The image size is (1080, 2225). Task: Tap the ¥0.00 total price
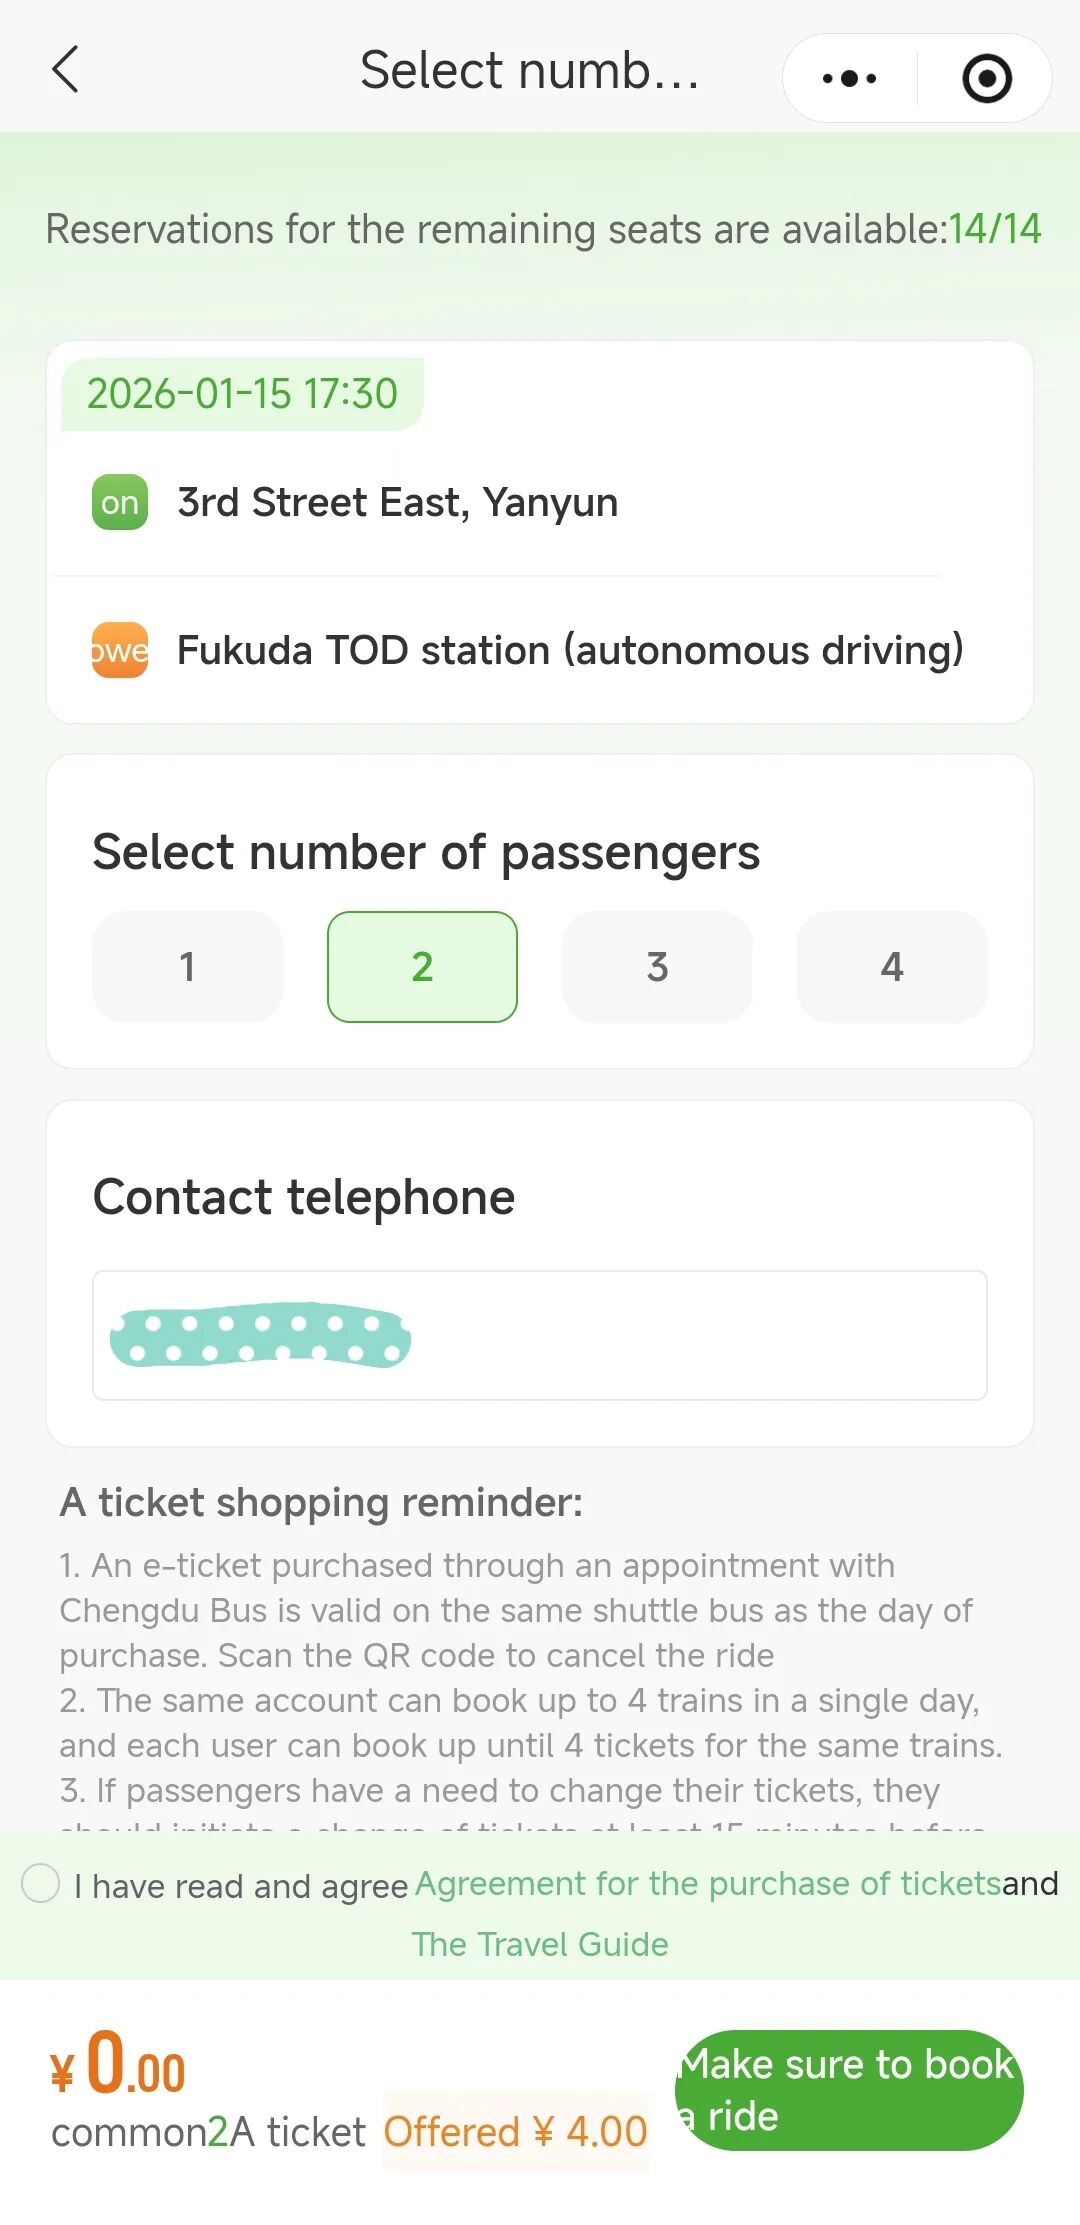tap(120, 2065)
